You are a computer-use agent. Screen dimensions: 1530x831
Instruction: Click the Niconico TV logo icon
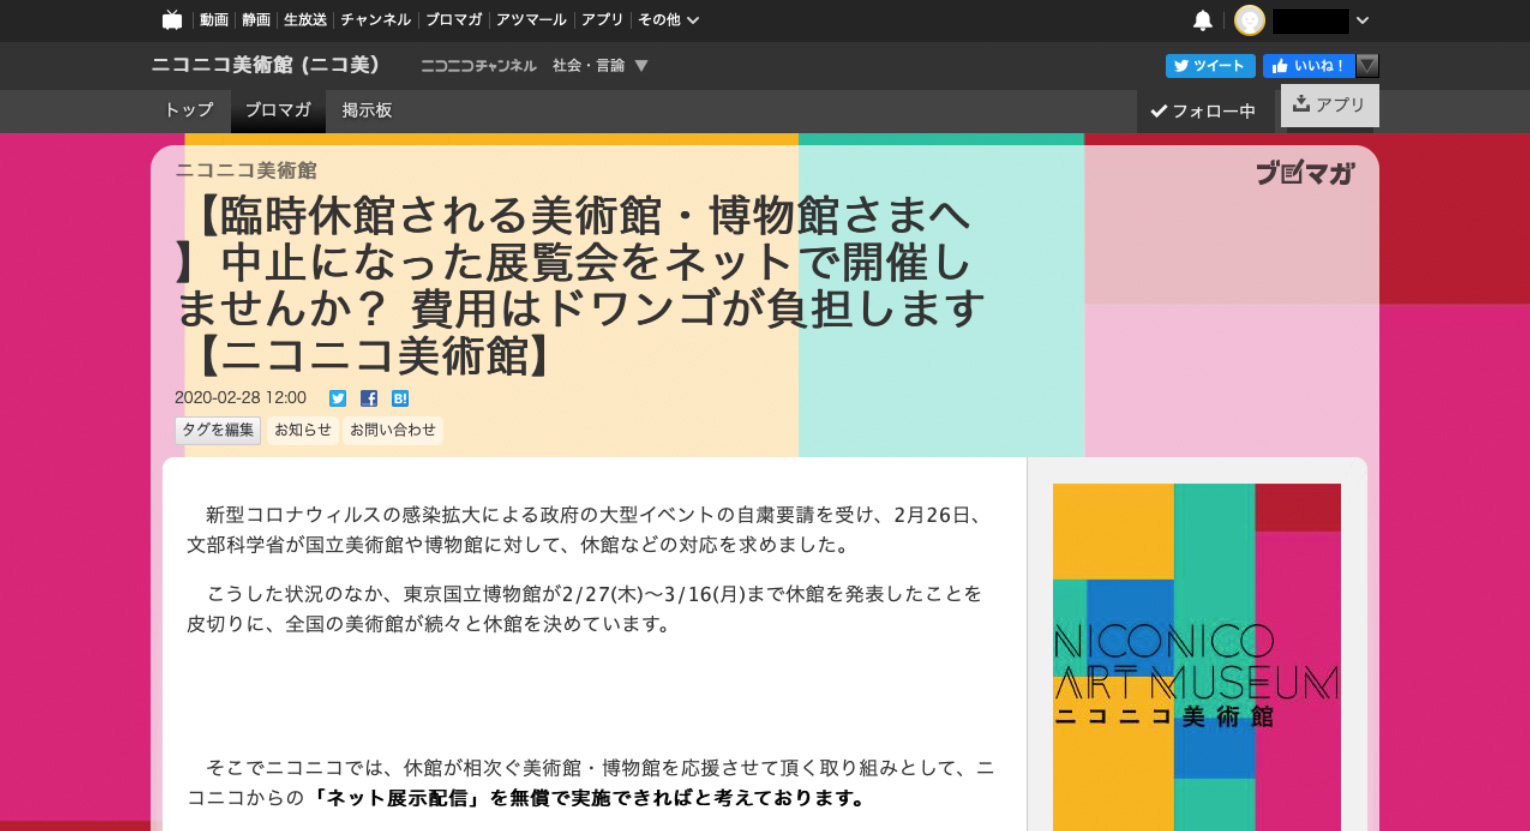pos(172,20)
